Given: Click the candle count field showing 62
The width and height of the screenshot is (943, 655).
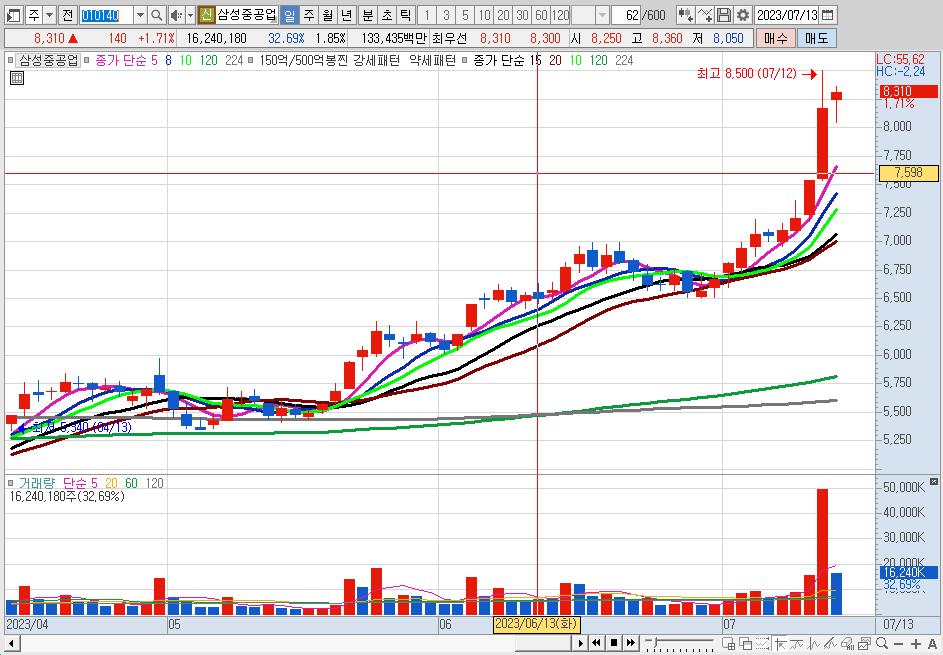Looking at the screenshot, I should 625,15.
